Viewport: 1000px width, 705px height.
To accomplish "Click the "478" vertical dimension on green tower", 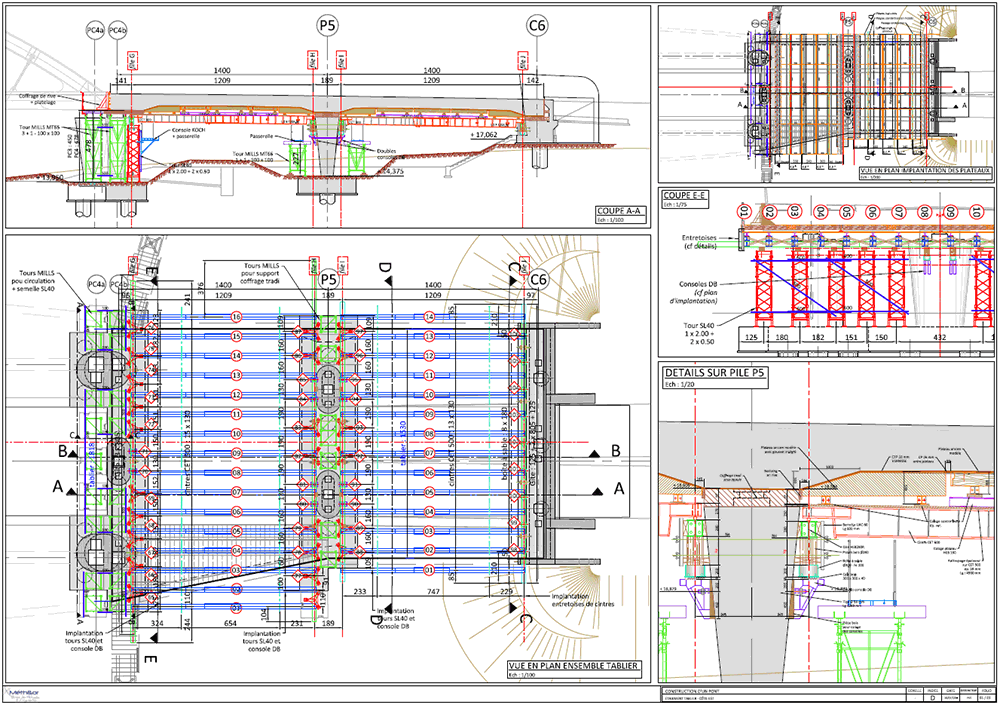I will (x=89, y=146).
